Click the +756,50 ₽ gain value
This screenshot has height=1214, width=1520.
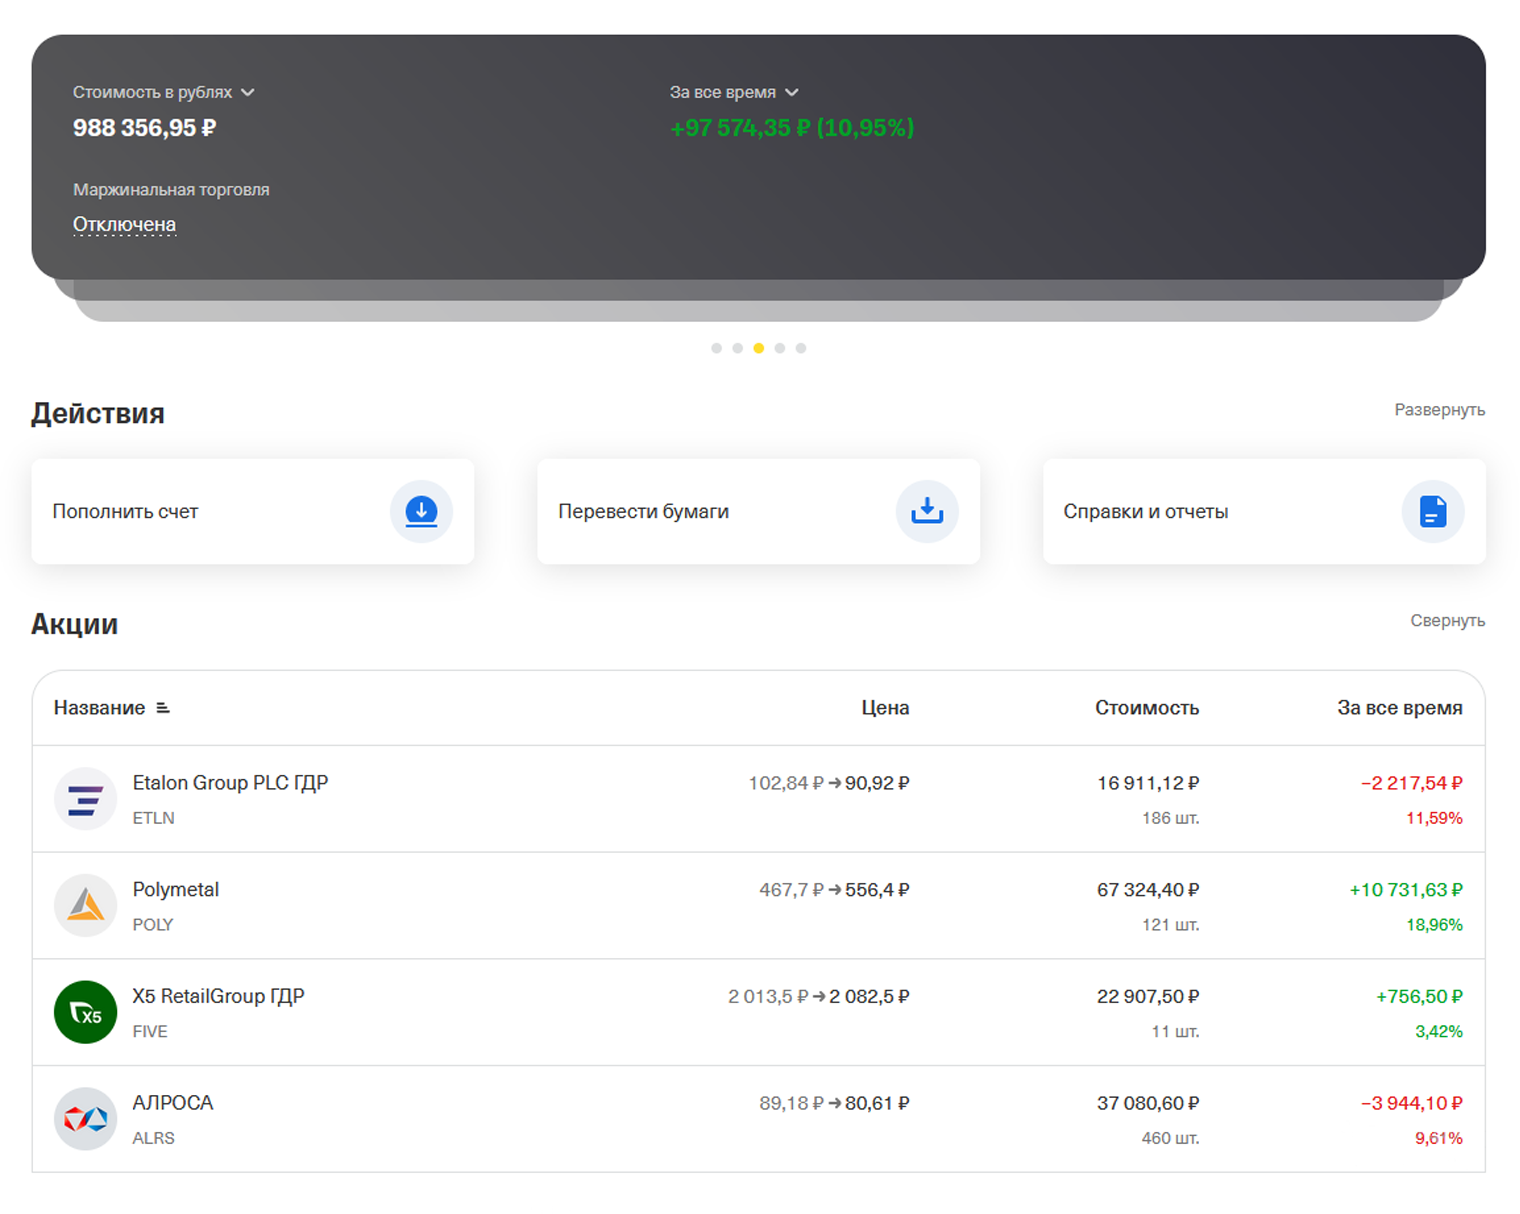(x=1419, y=997)
